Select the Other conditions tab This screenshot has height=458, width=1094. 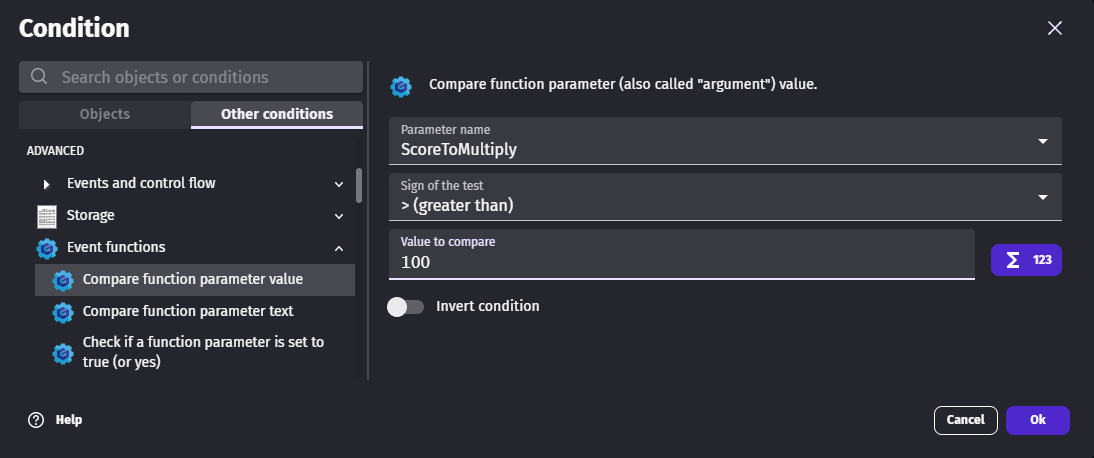(x=277, y=114)
